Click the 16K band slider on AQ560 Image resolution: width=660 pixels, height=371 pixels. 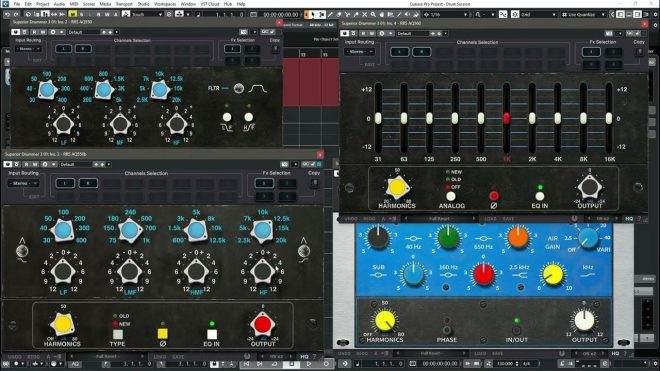609,118
